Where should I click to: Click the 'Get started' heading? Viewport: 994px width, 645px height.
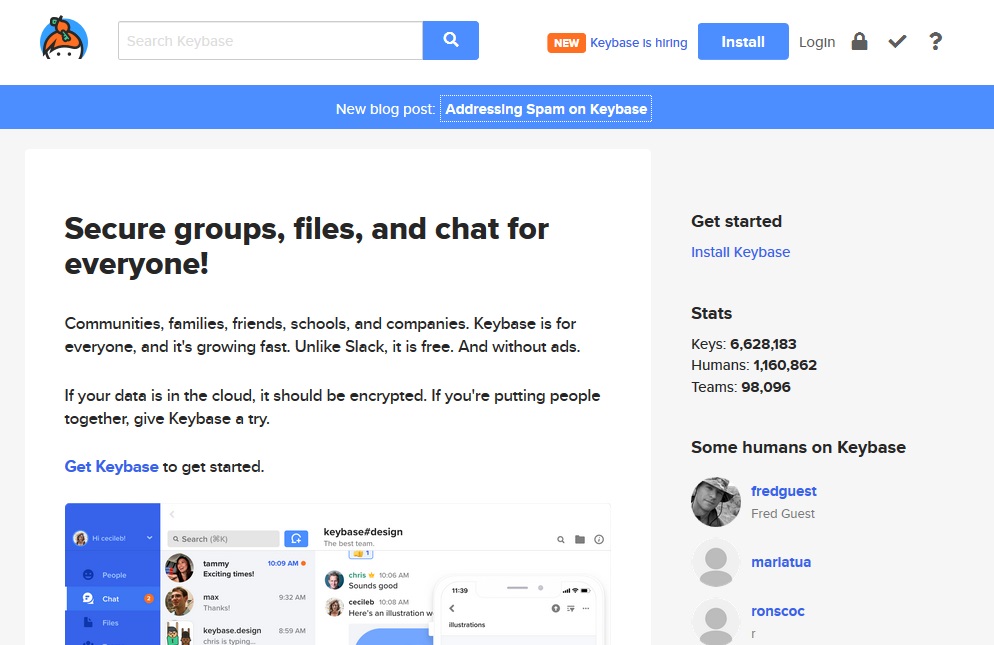pyautogui.click(x=737, y=221)
